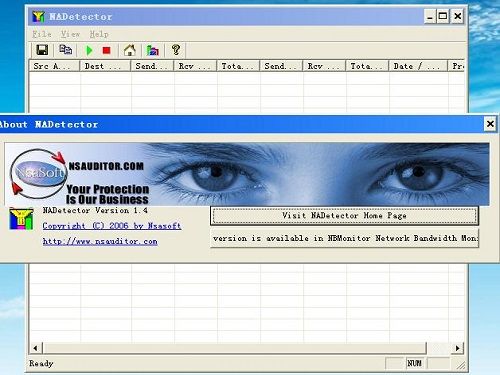Open the Help menu
500x375 pixels.
[99, 34]
